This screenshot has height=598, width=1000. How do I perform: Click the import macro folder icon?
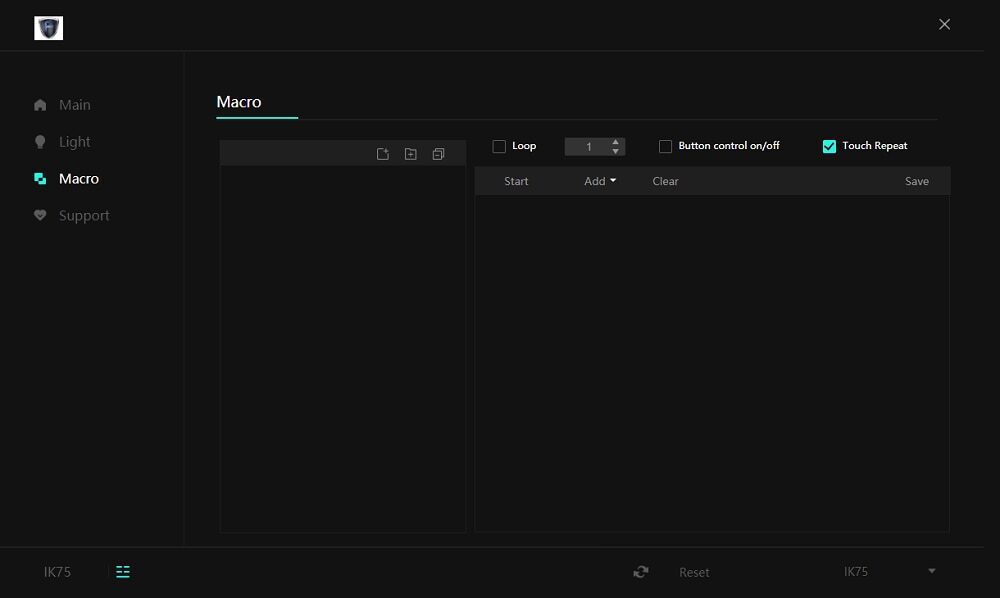tap(410, 154)
